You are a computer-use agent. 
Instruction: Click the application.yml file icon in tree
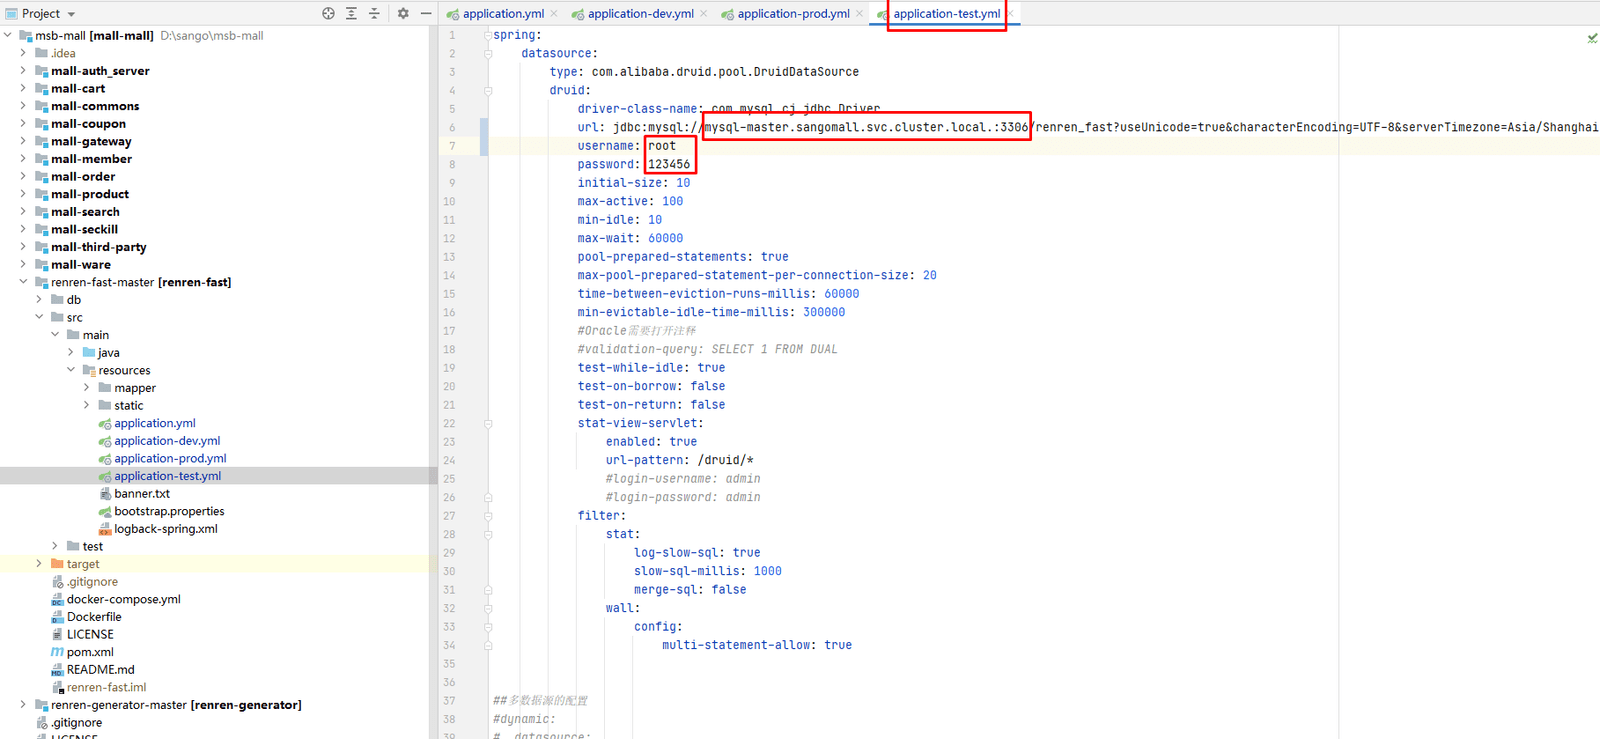(105, 423)
